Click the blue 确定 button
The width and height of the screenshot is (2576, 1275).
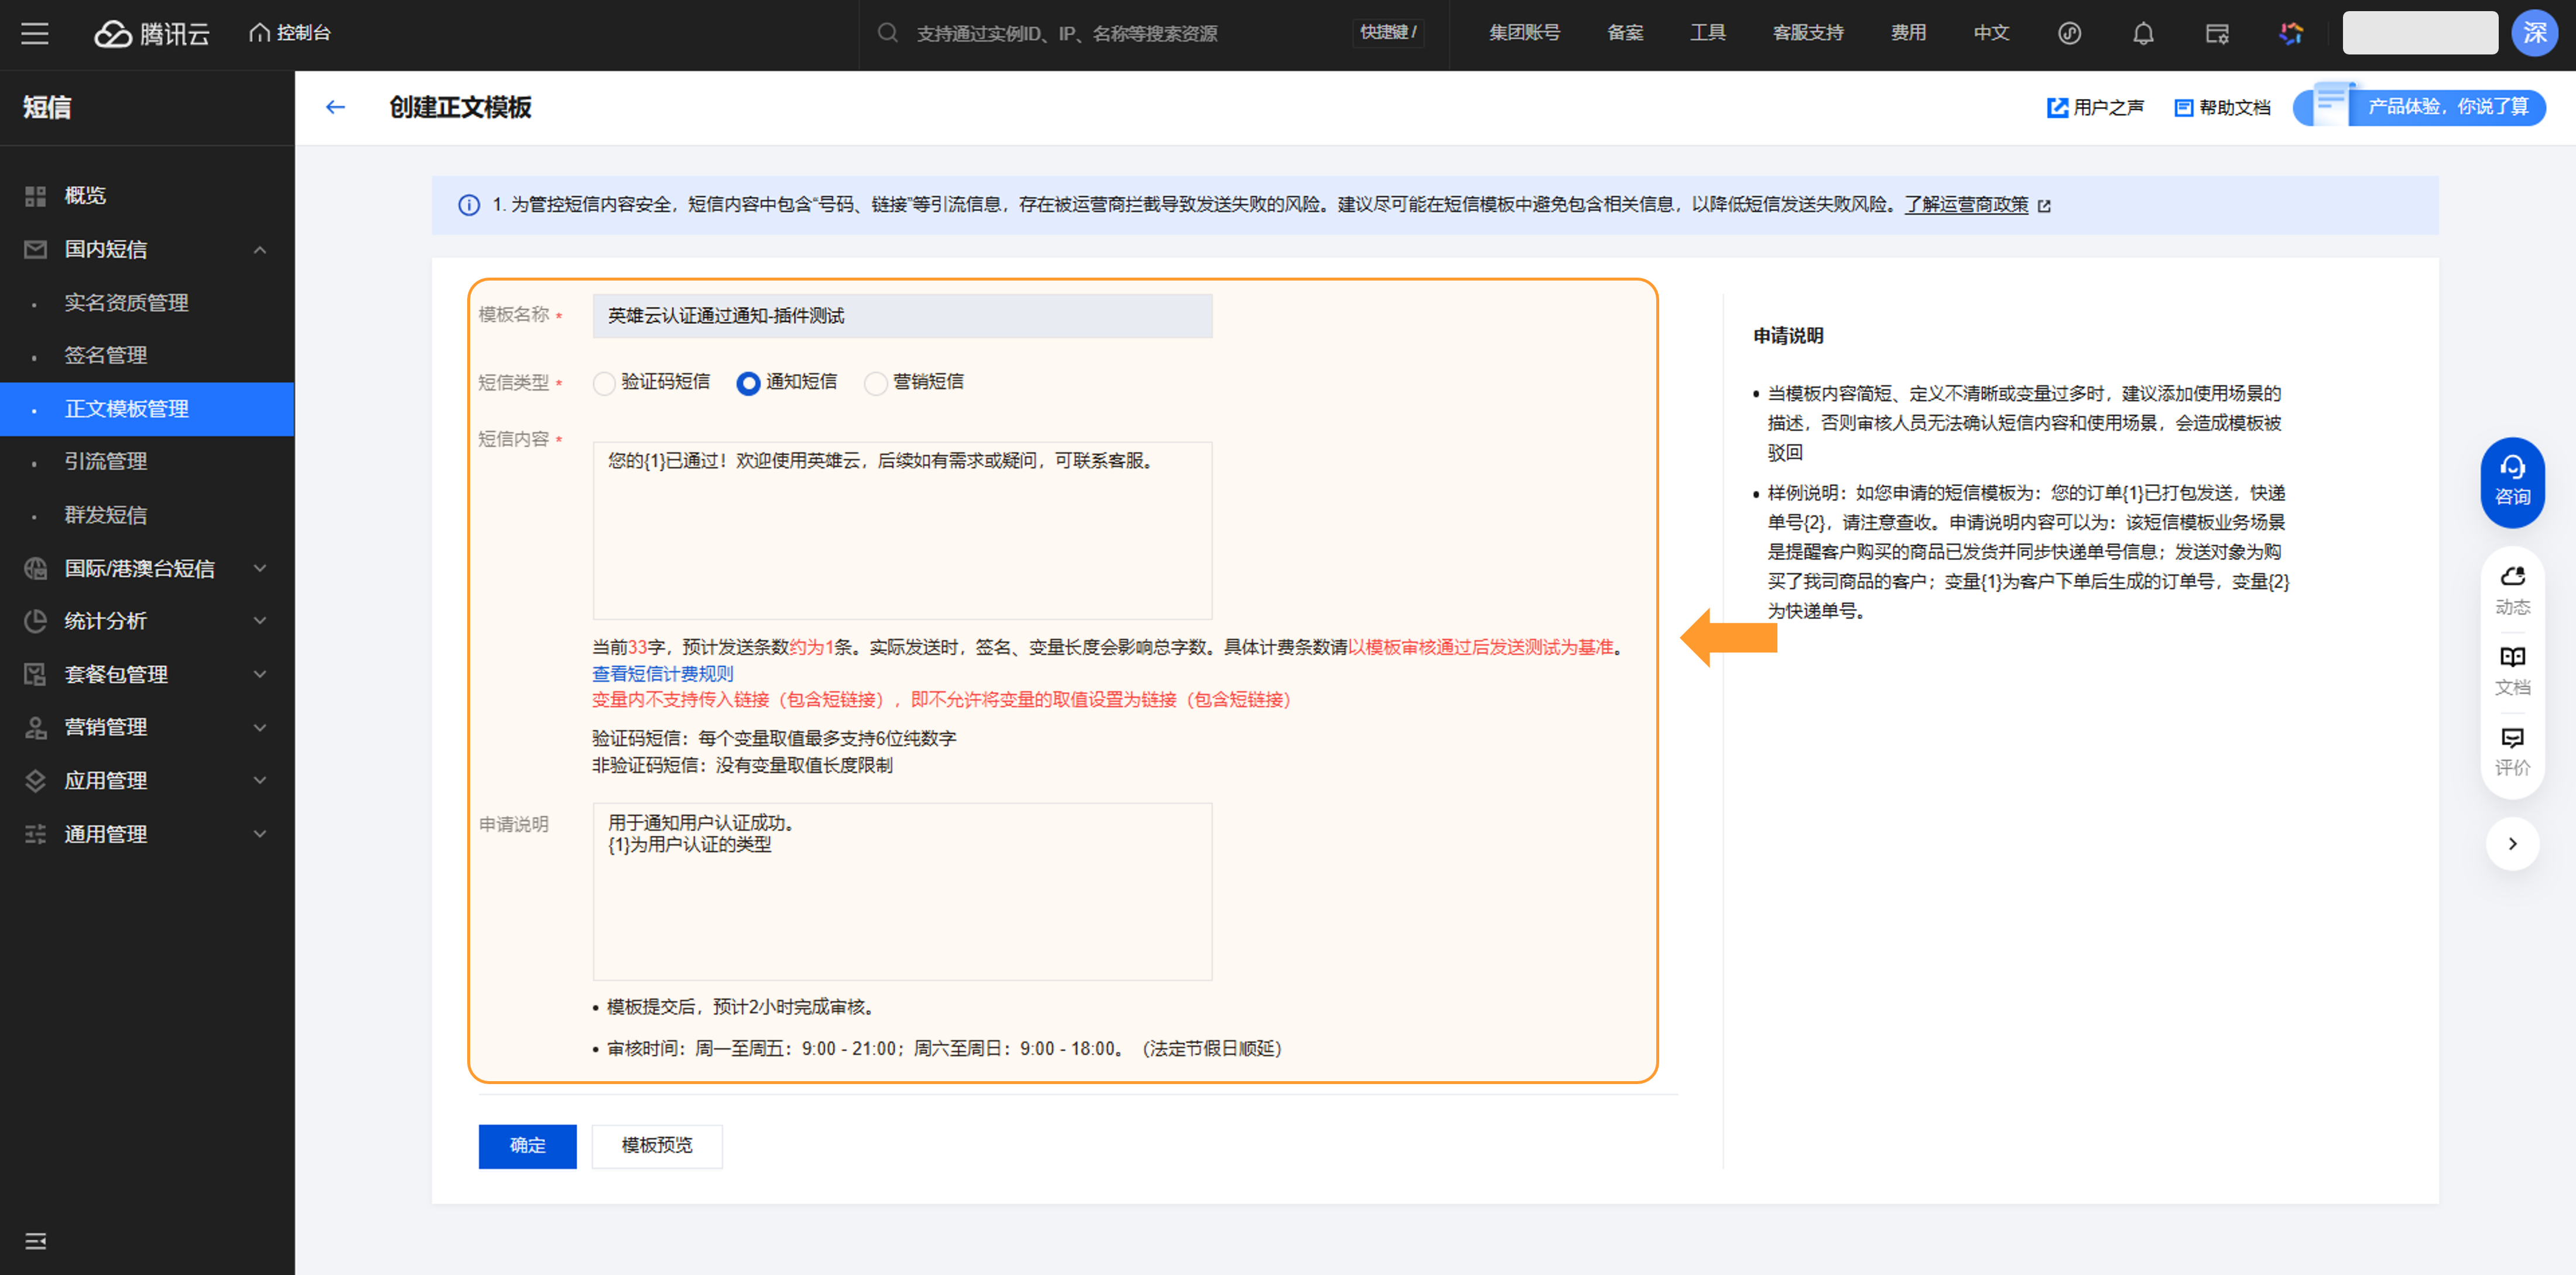(527, 1146)
